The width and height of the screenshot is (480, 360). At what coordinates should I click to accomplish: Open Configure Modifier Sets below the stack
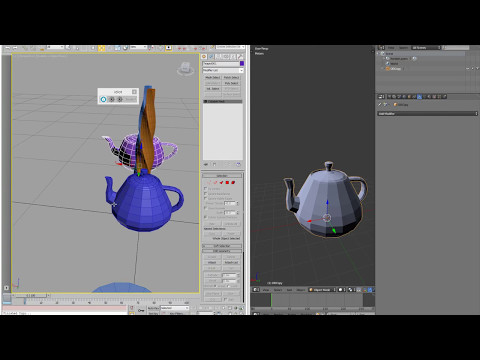coord(238,164)
